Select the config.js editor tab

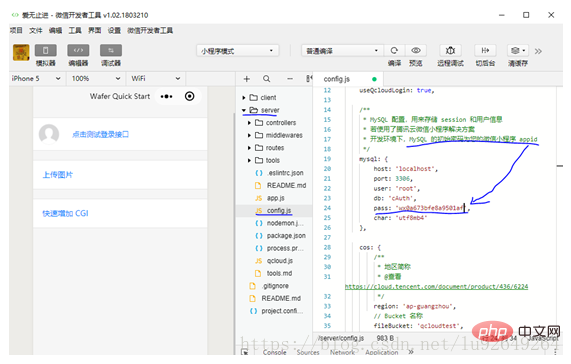pos(336,79)
